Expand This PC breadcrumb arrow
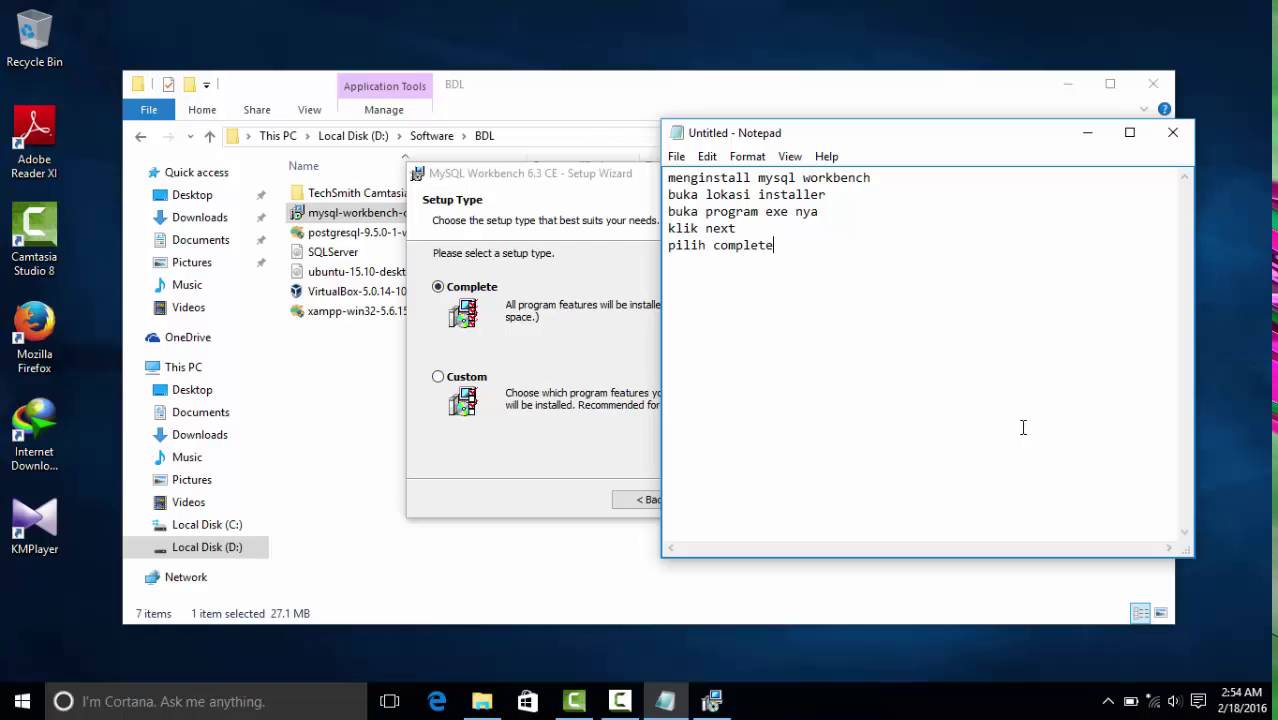Image resolution: width=1278 pixels, height=720 pixels. [307, 136]
